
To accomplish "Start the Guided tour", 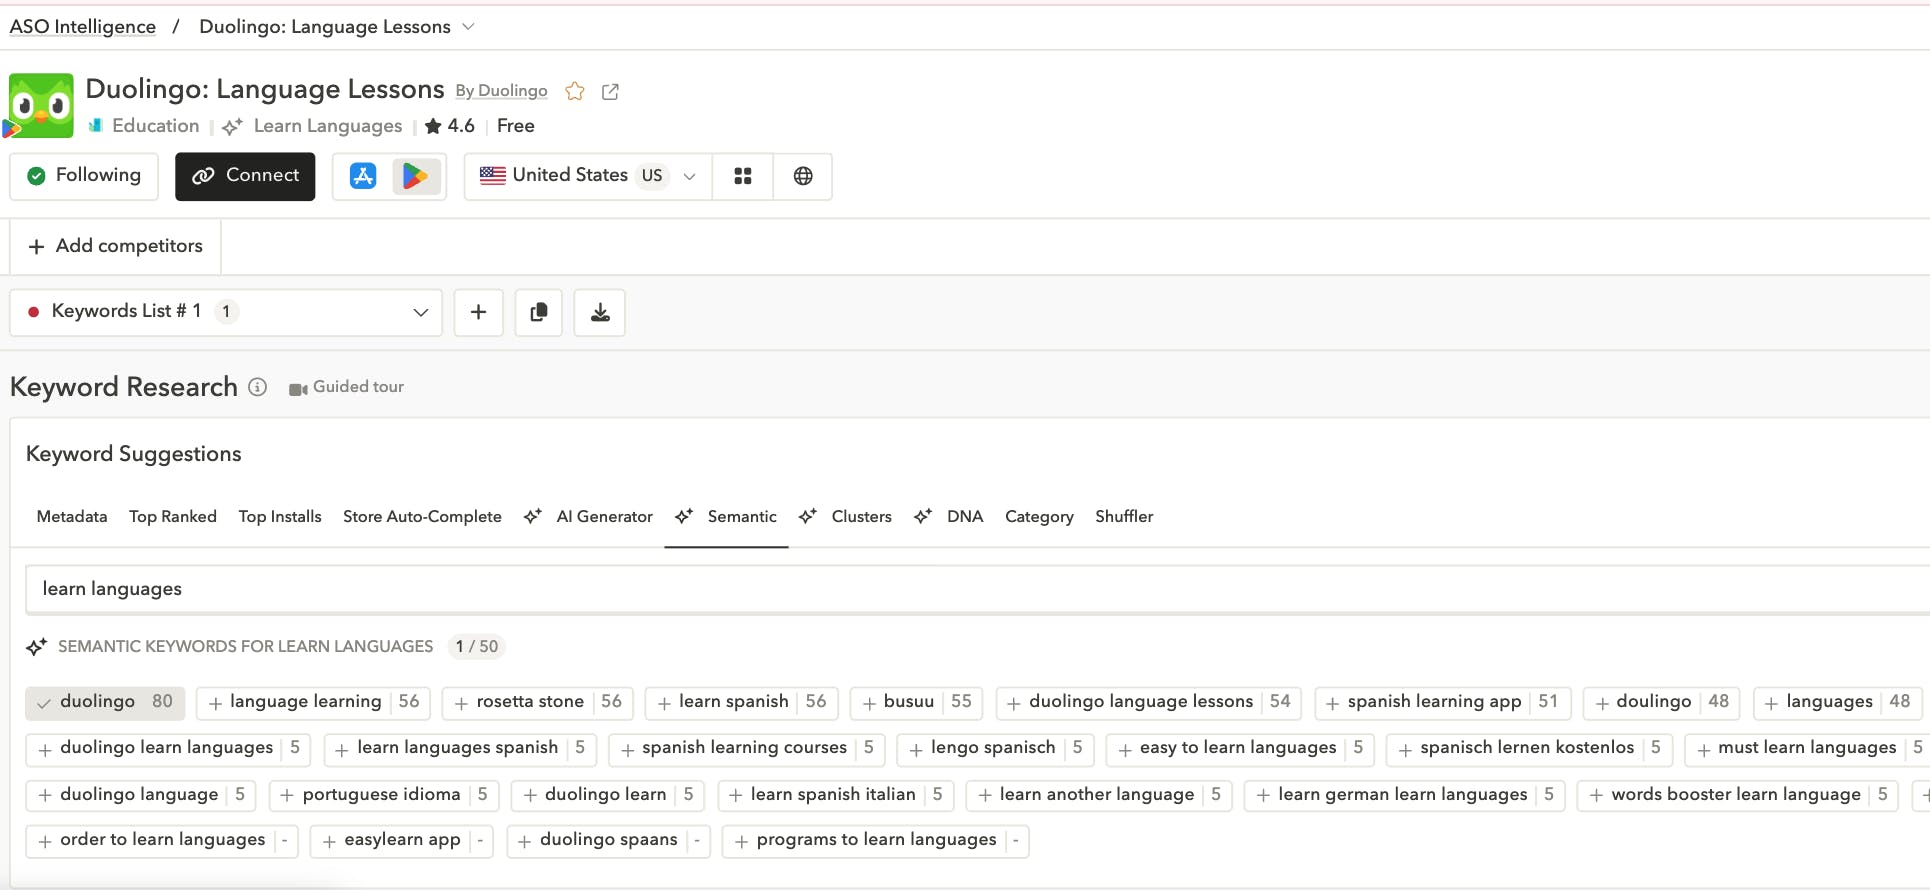I will pyautogui.click(x=347, y=387).
